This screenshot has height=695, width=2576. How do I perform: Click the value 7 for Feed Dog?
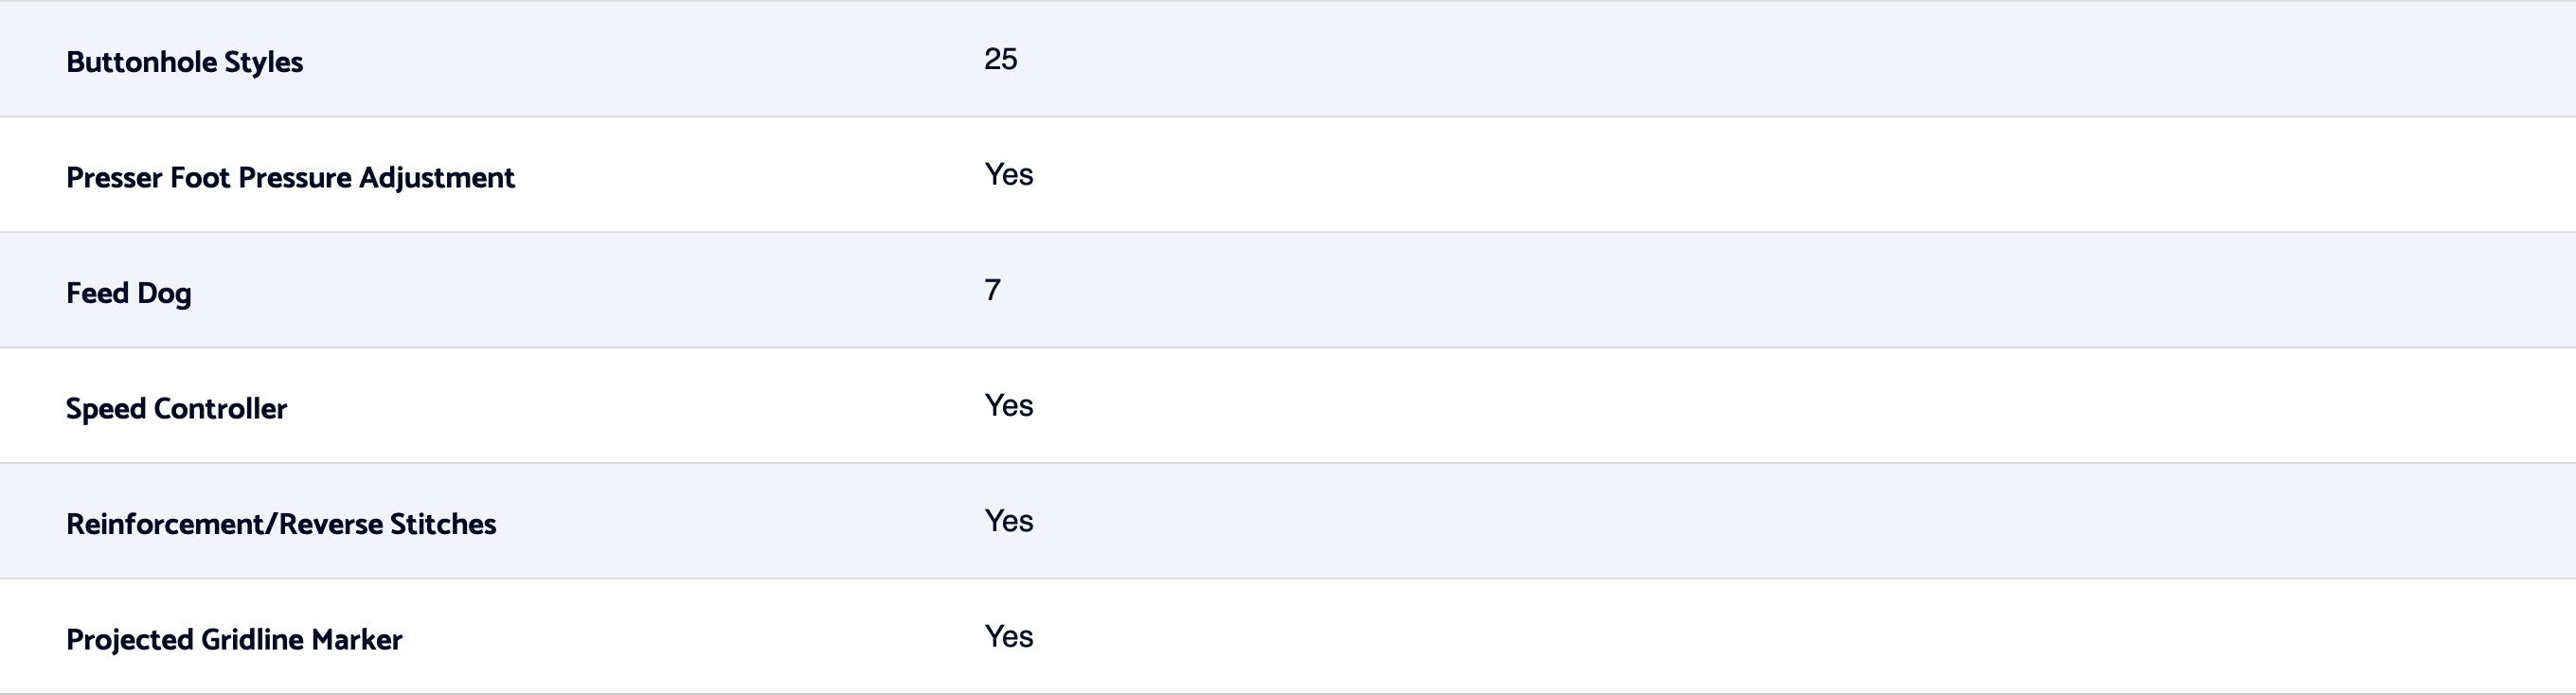(x=992, y=290)
